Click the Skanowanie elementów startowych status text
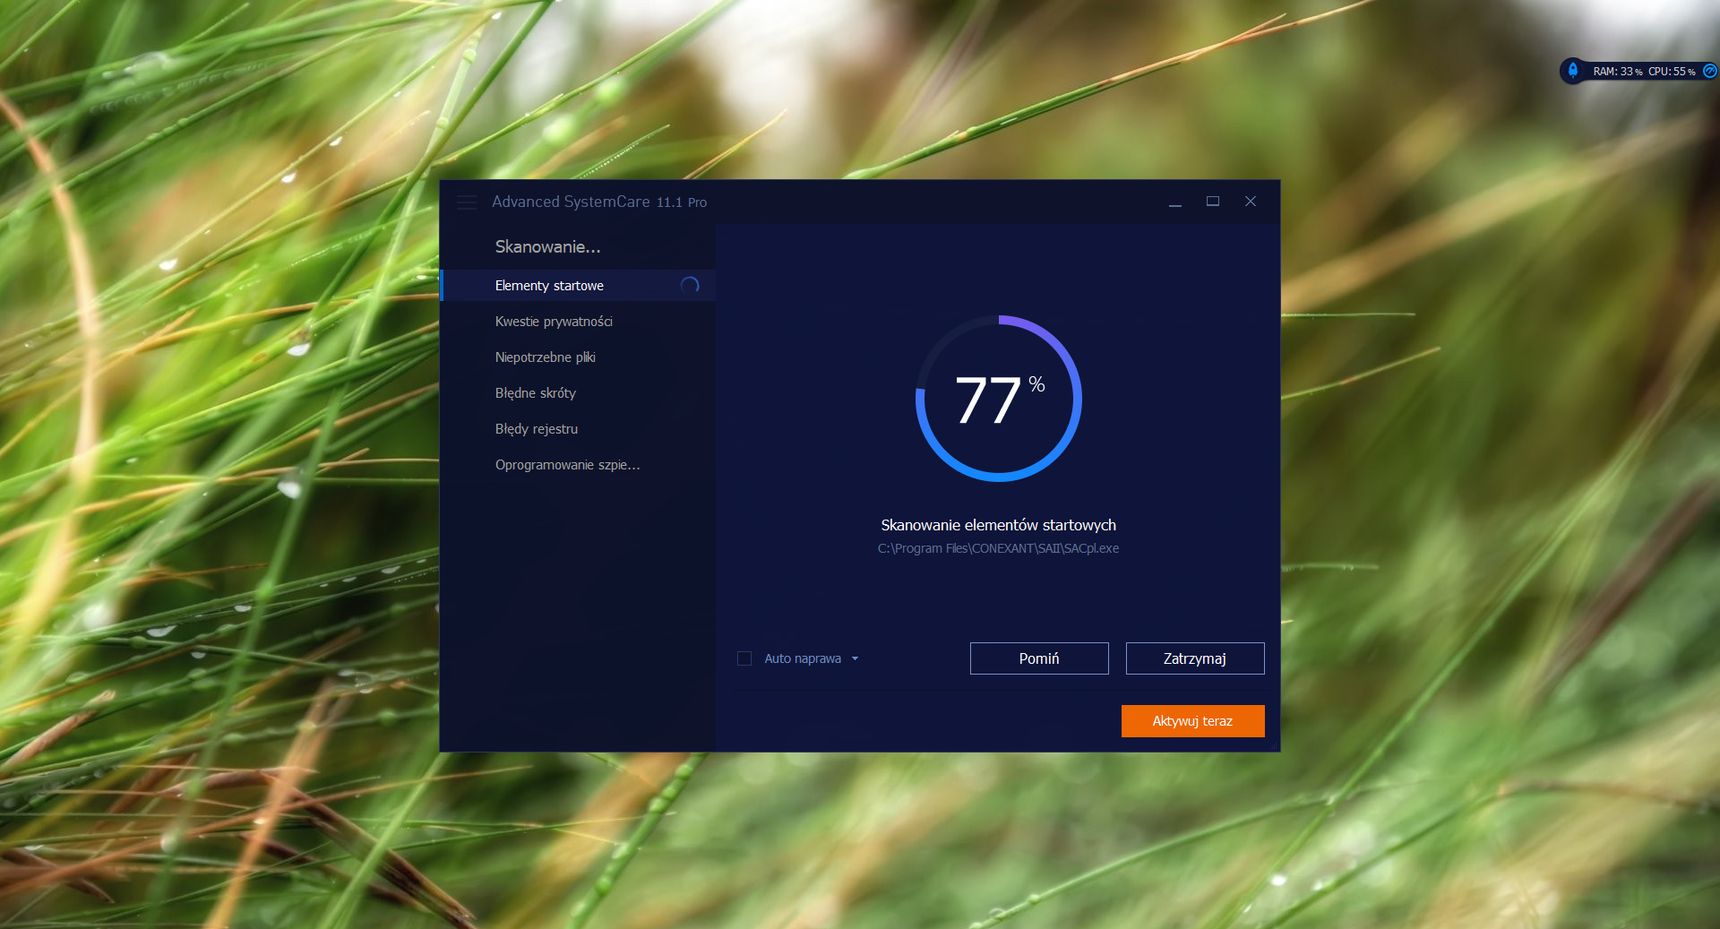Screen dimensions: 1720x929 tap(998, 525)
